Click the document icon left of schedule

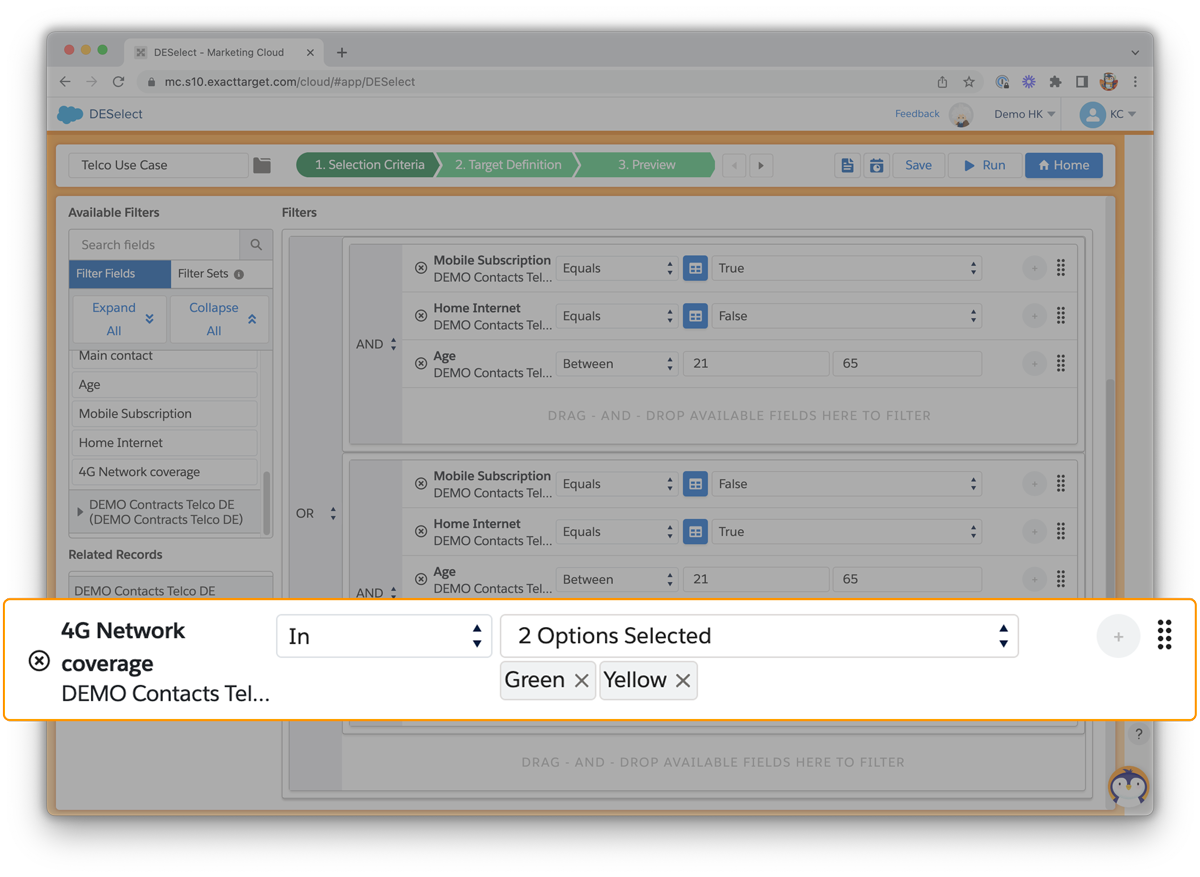pyautogui.click(x=847, y=165)
